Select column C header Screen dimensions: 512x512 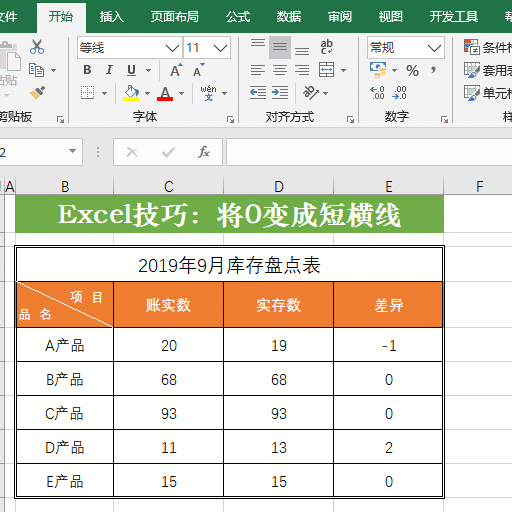[169, 186]
